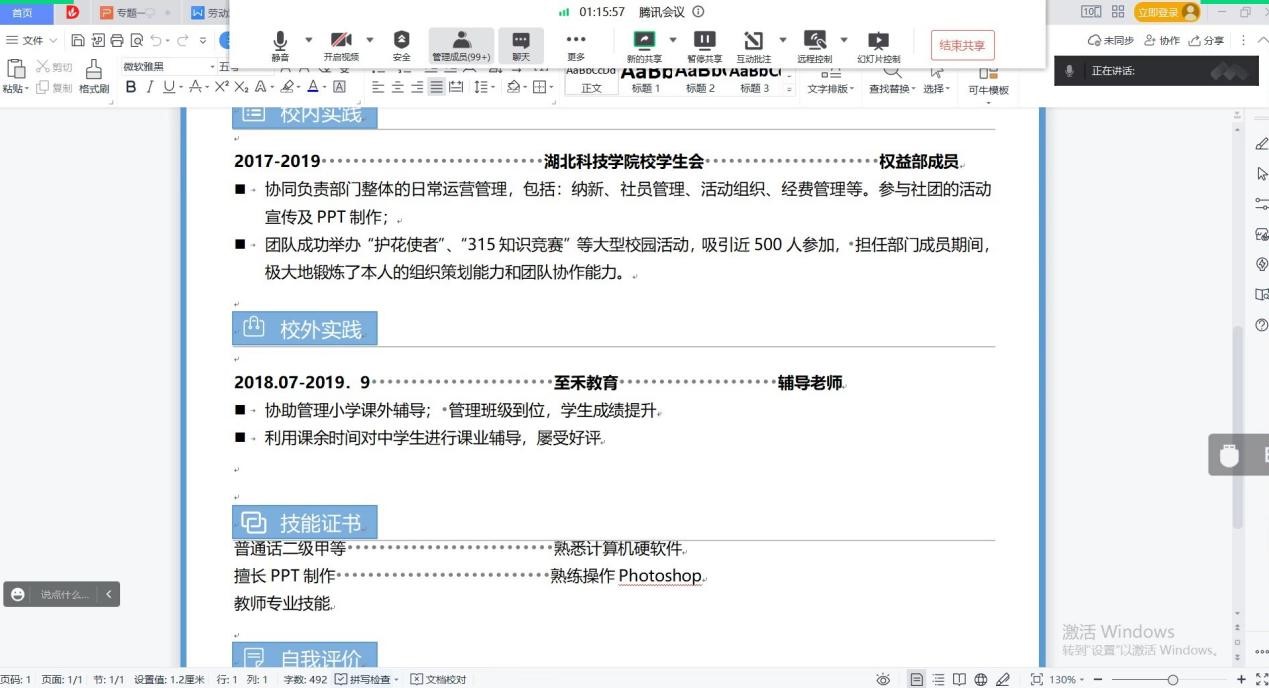Pause screen sharing (暂停共享)

(x=704, y=44)
